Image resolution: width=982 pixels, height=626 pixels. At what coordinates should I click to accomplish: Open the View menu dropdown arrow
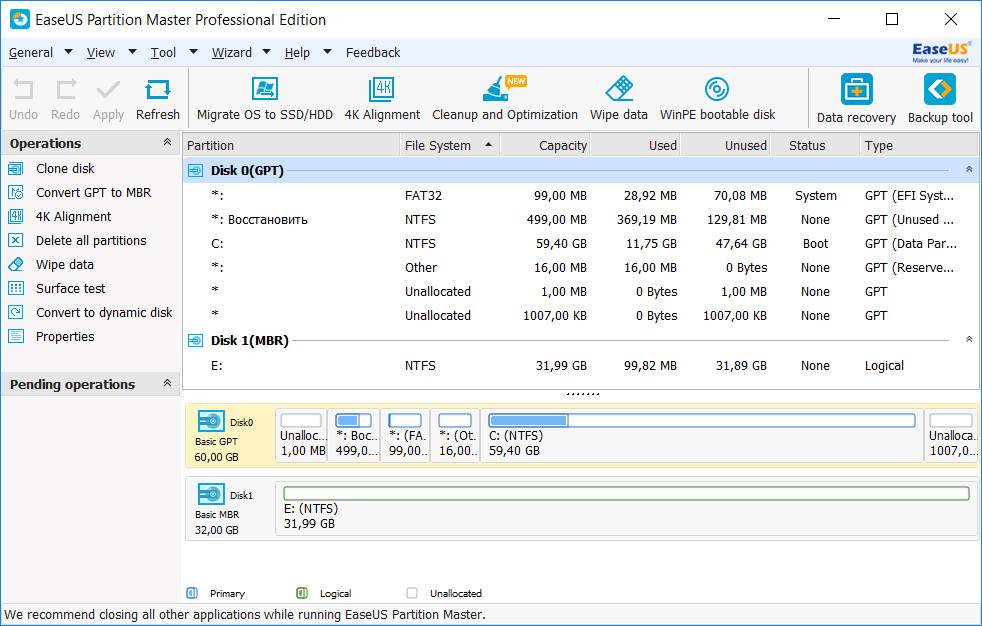click(132, 51)
